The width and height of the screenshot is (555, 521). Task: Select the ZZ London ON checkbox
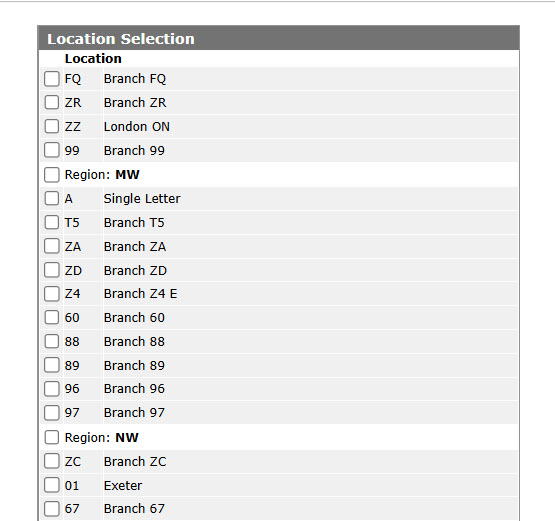[x=52, y=126]
